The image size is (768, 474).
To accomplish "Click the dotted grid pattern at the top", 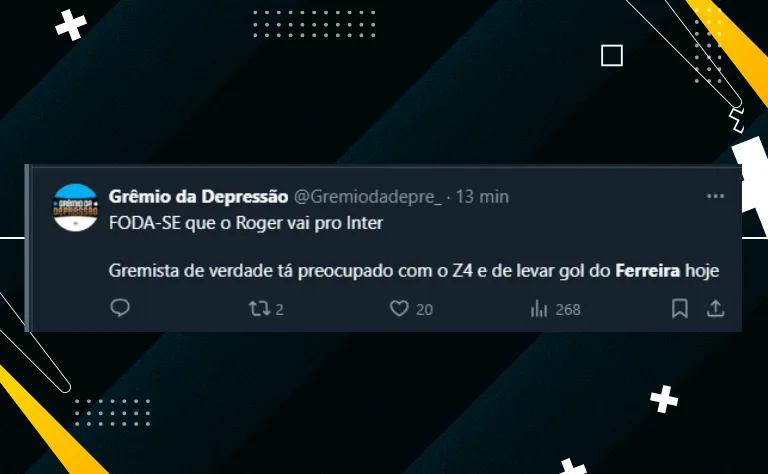I will coord(314,24).
